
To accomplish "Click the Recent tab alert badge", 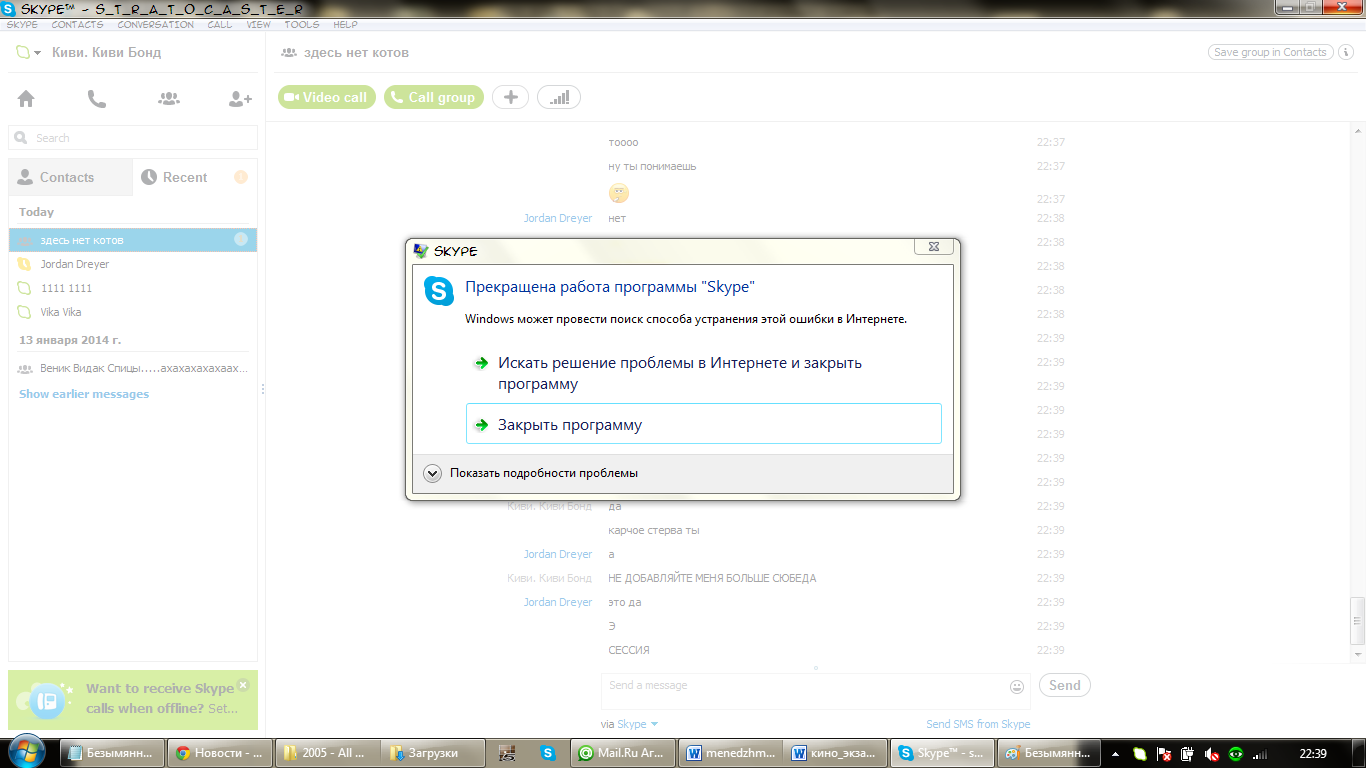I will tap(241, 177).
